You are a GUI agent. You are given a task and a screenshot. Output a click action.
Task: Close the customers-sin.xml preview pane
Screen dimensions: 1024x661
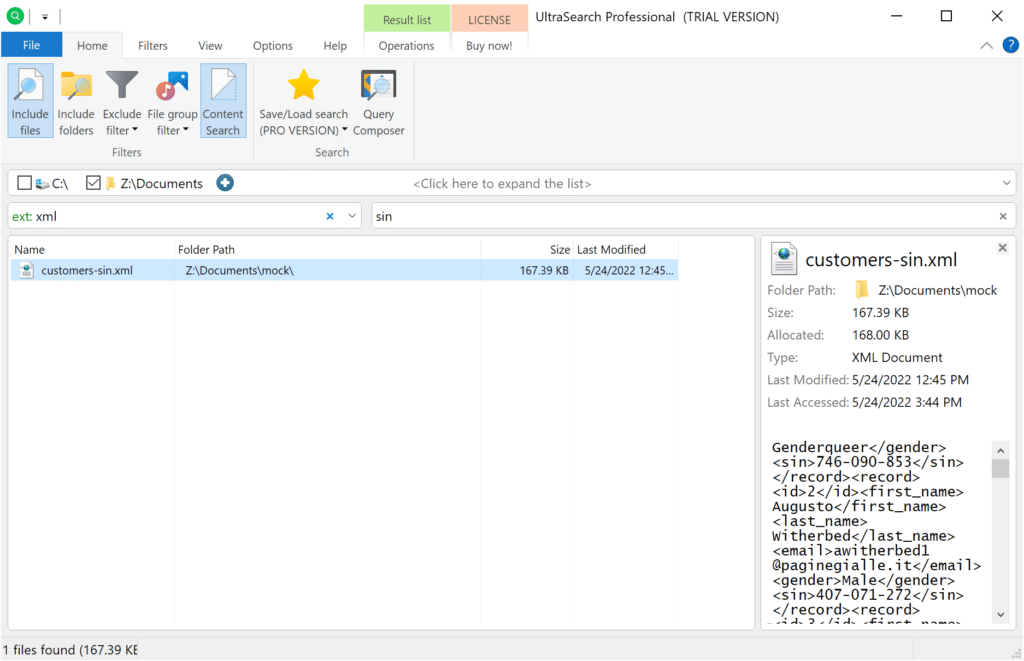1002,248
